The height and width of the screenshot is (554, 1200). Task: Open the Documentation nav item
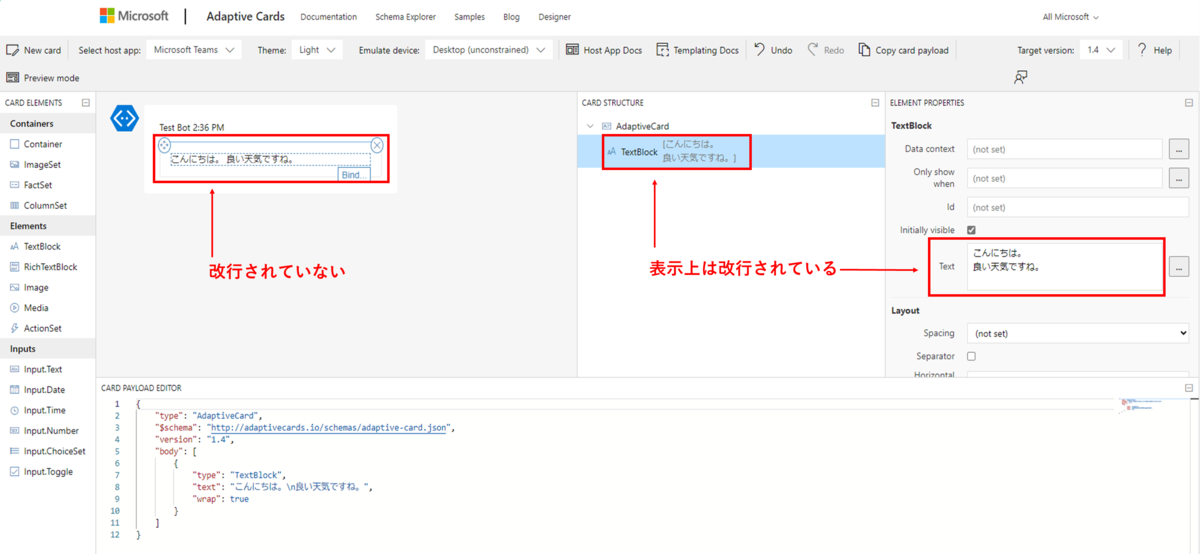[329, 17]
